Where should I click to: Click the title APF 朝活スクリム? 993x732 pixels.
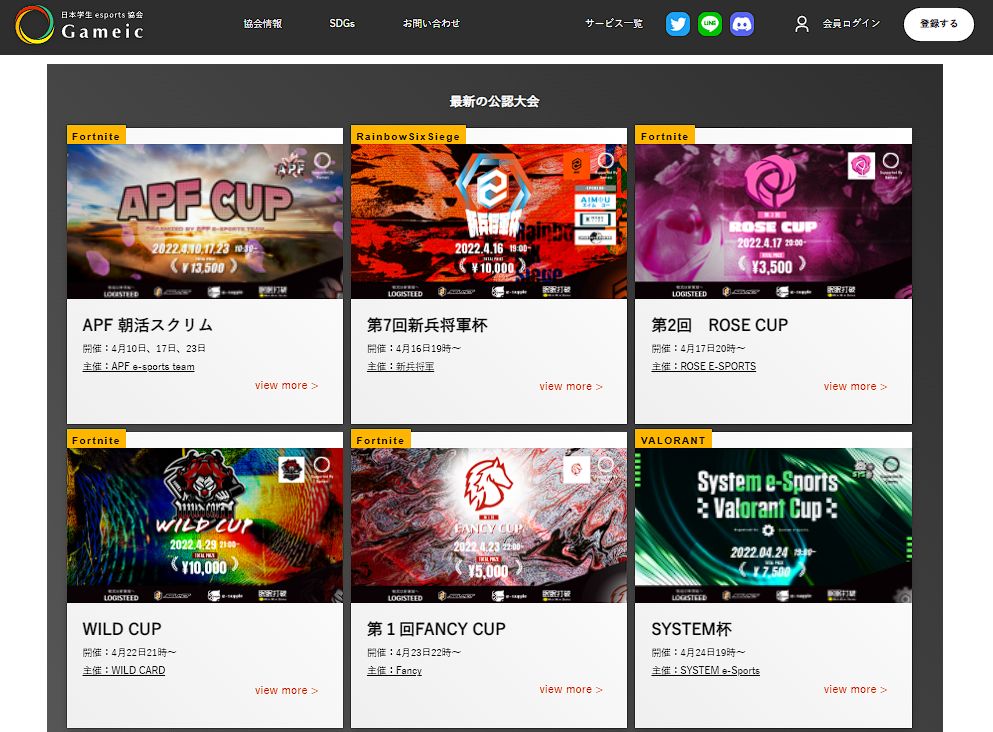coord(148,325)
